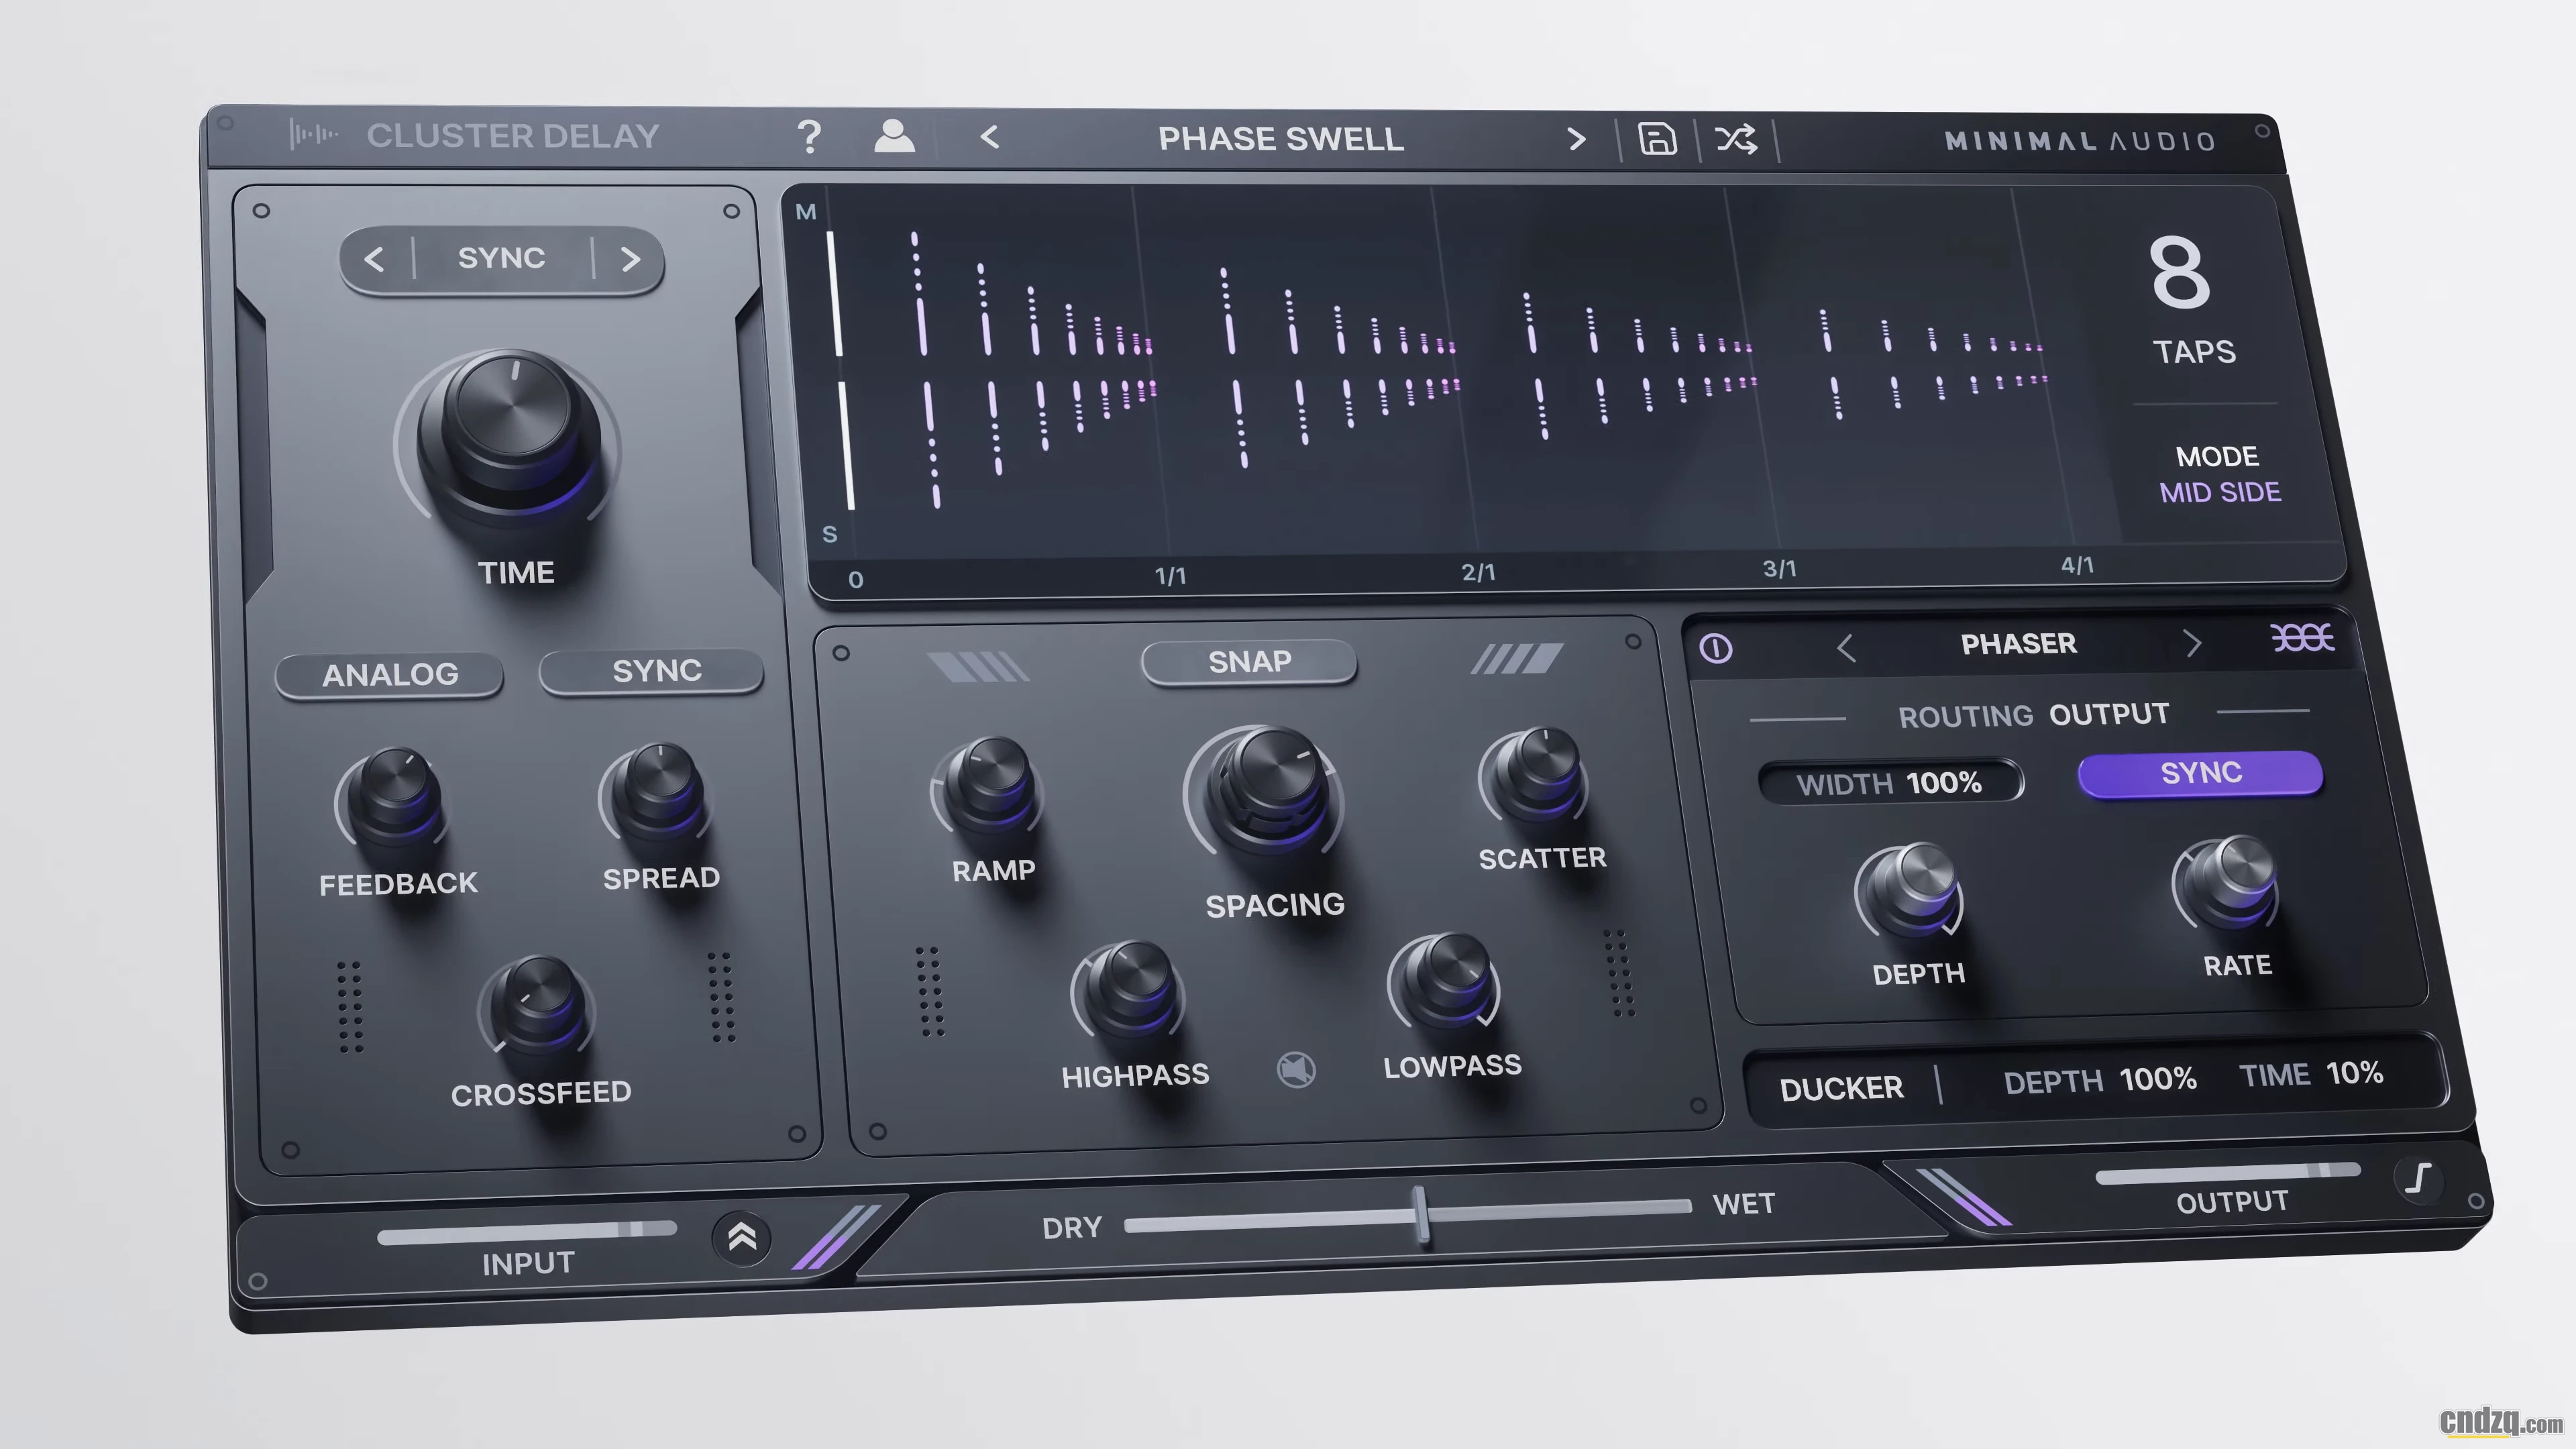Toggle the purple Sync button in Phaser
2576x1449 pixels.
(x=2200, y=774)
